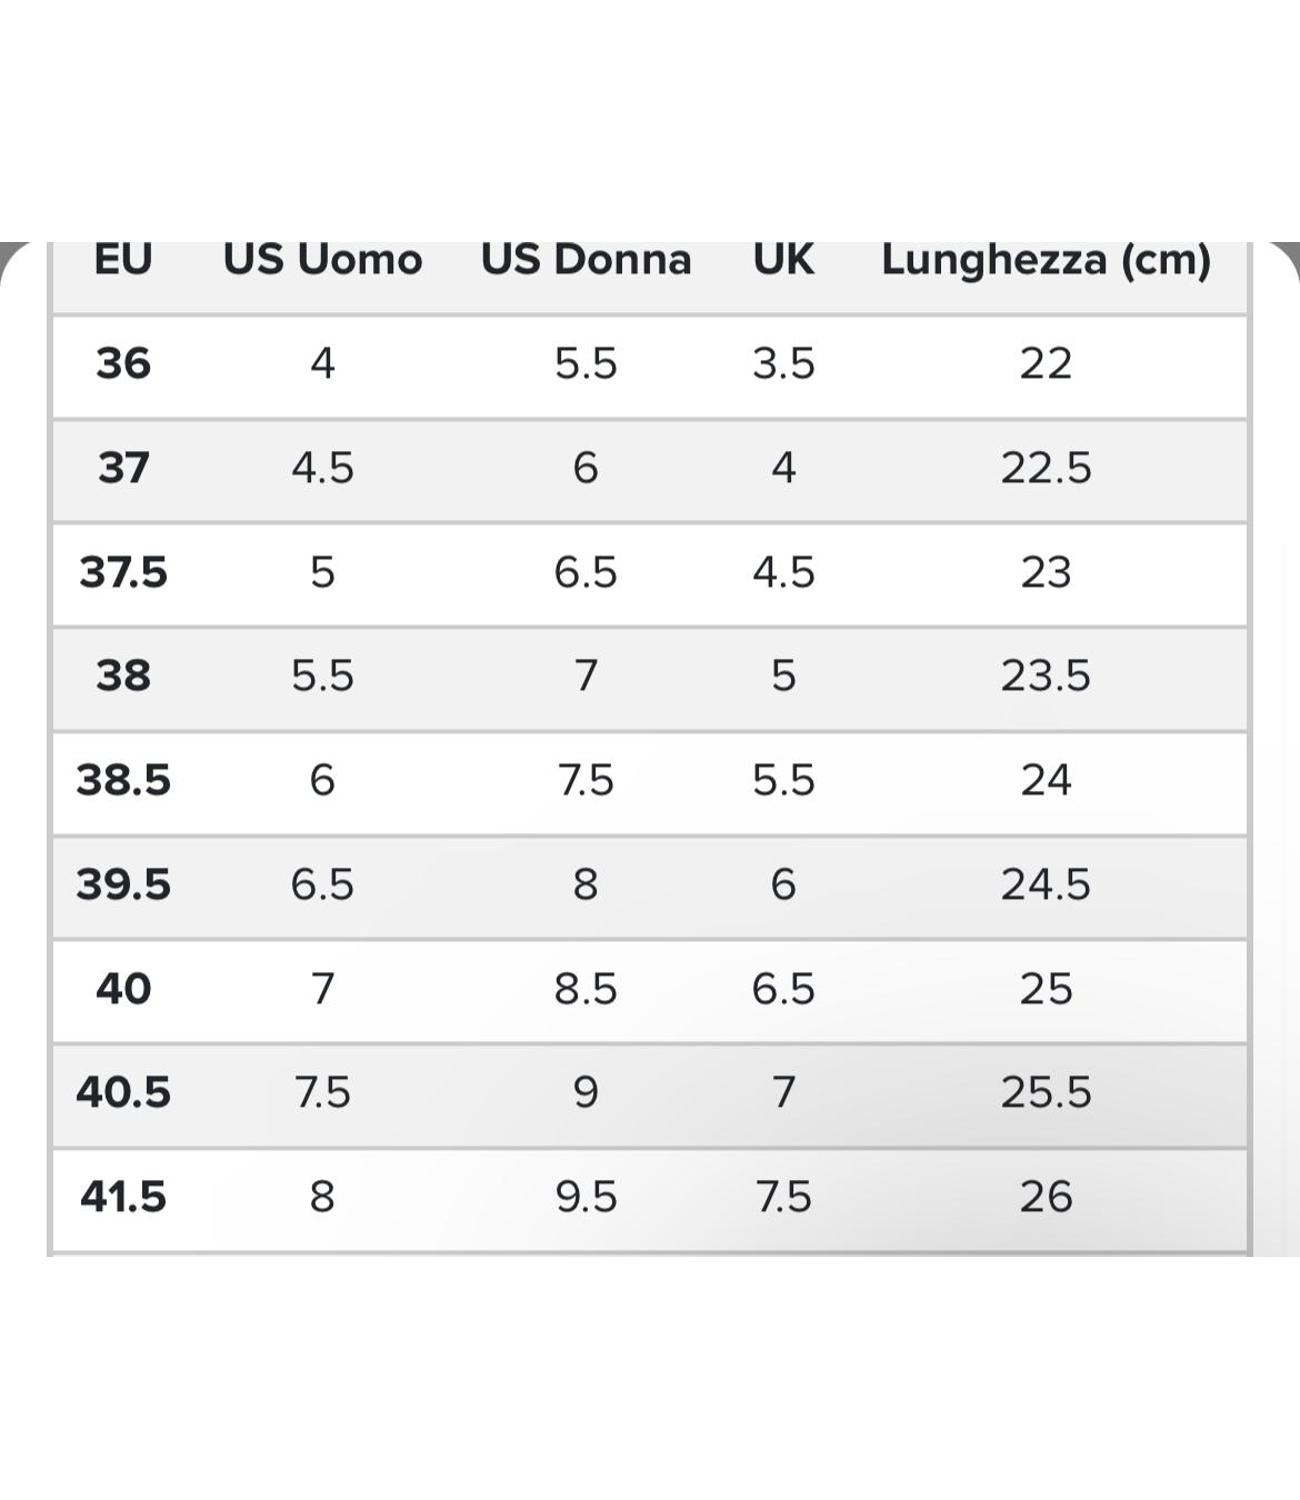Image resolution: width=1300 pixels, height=1500 pixels.
Task: Click the 3.5 UK size cell
Action: pyautogui.click(x=783, y=364)
